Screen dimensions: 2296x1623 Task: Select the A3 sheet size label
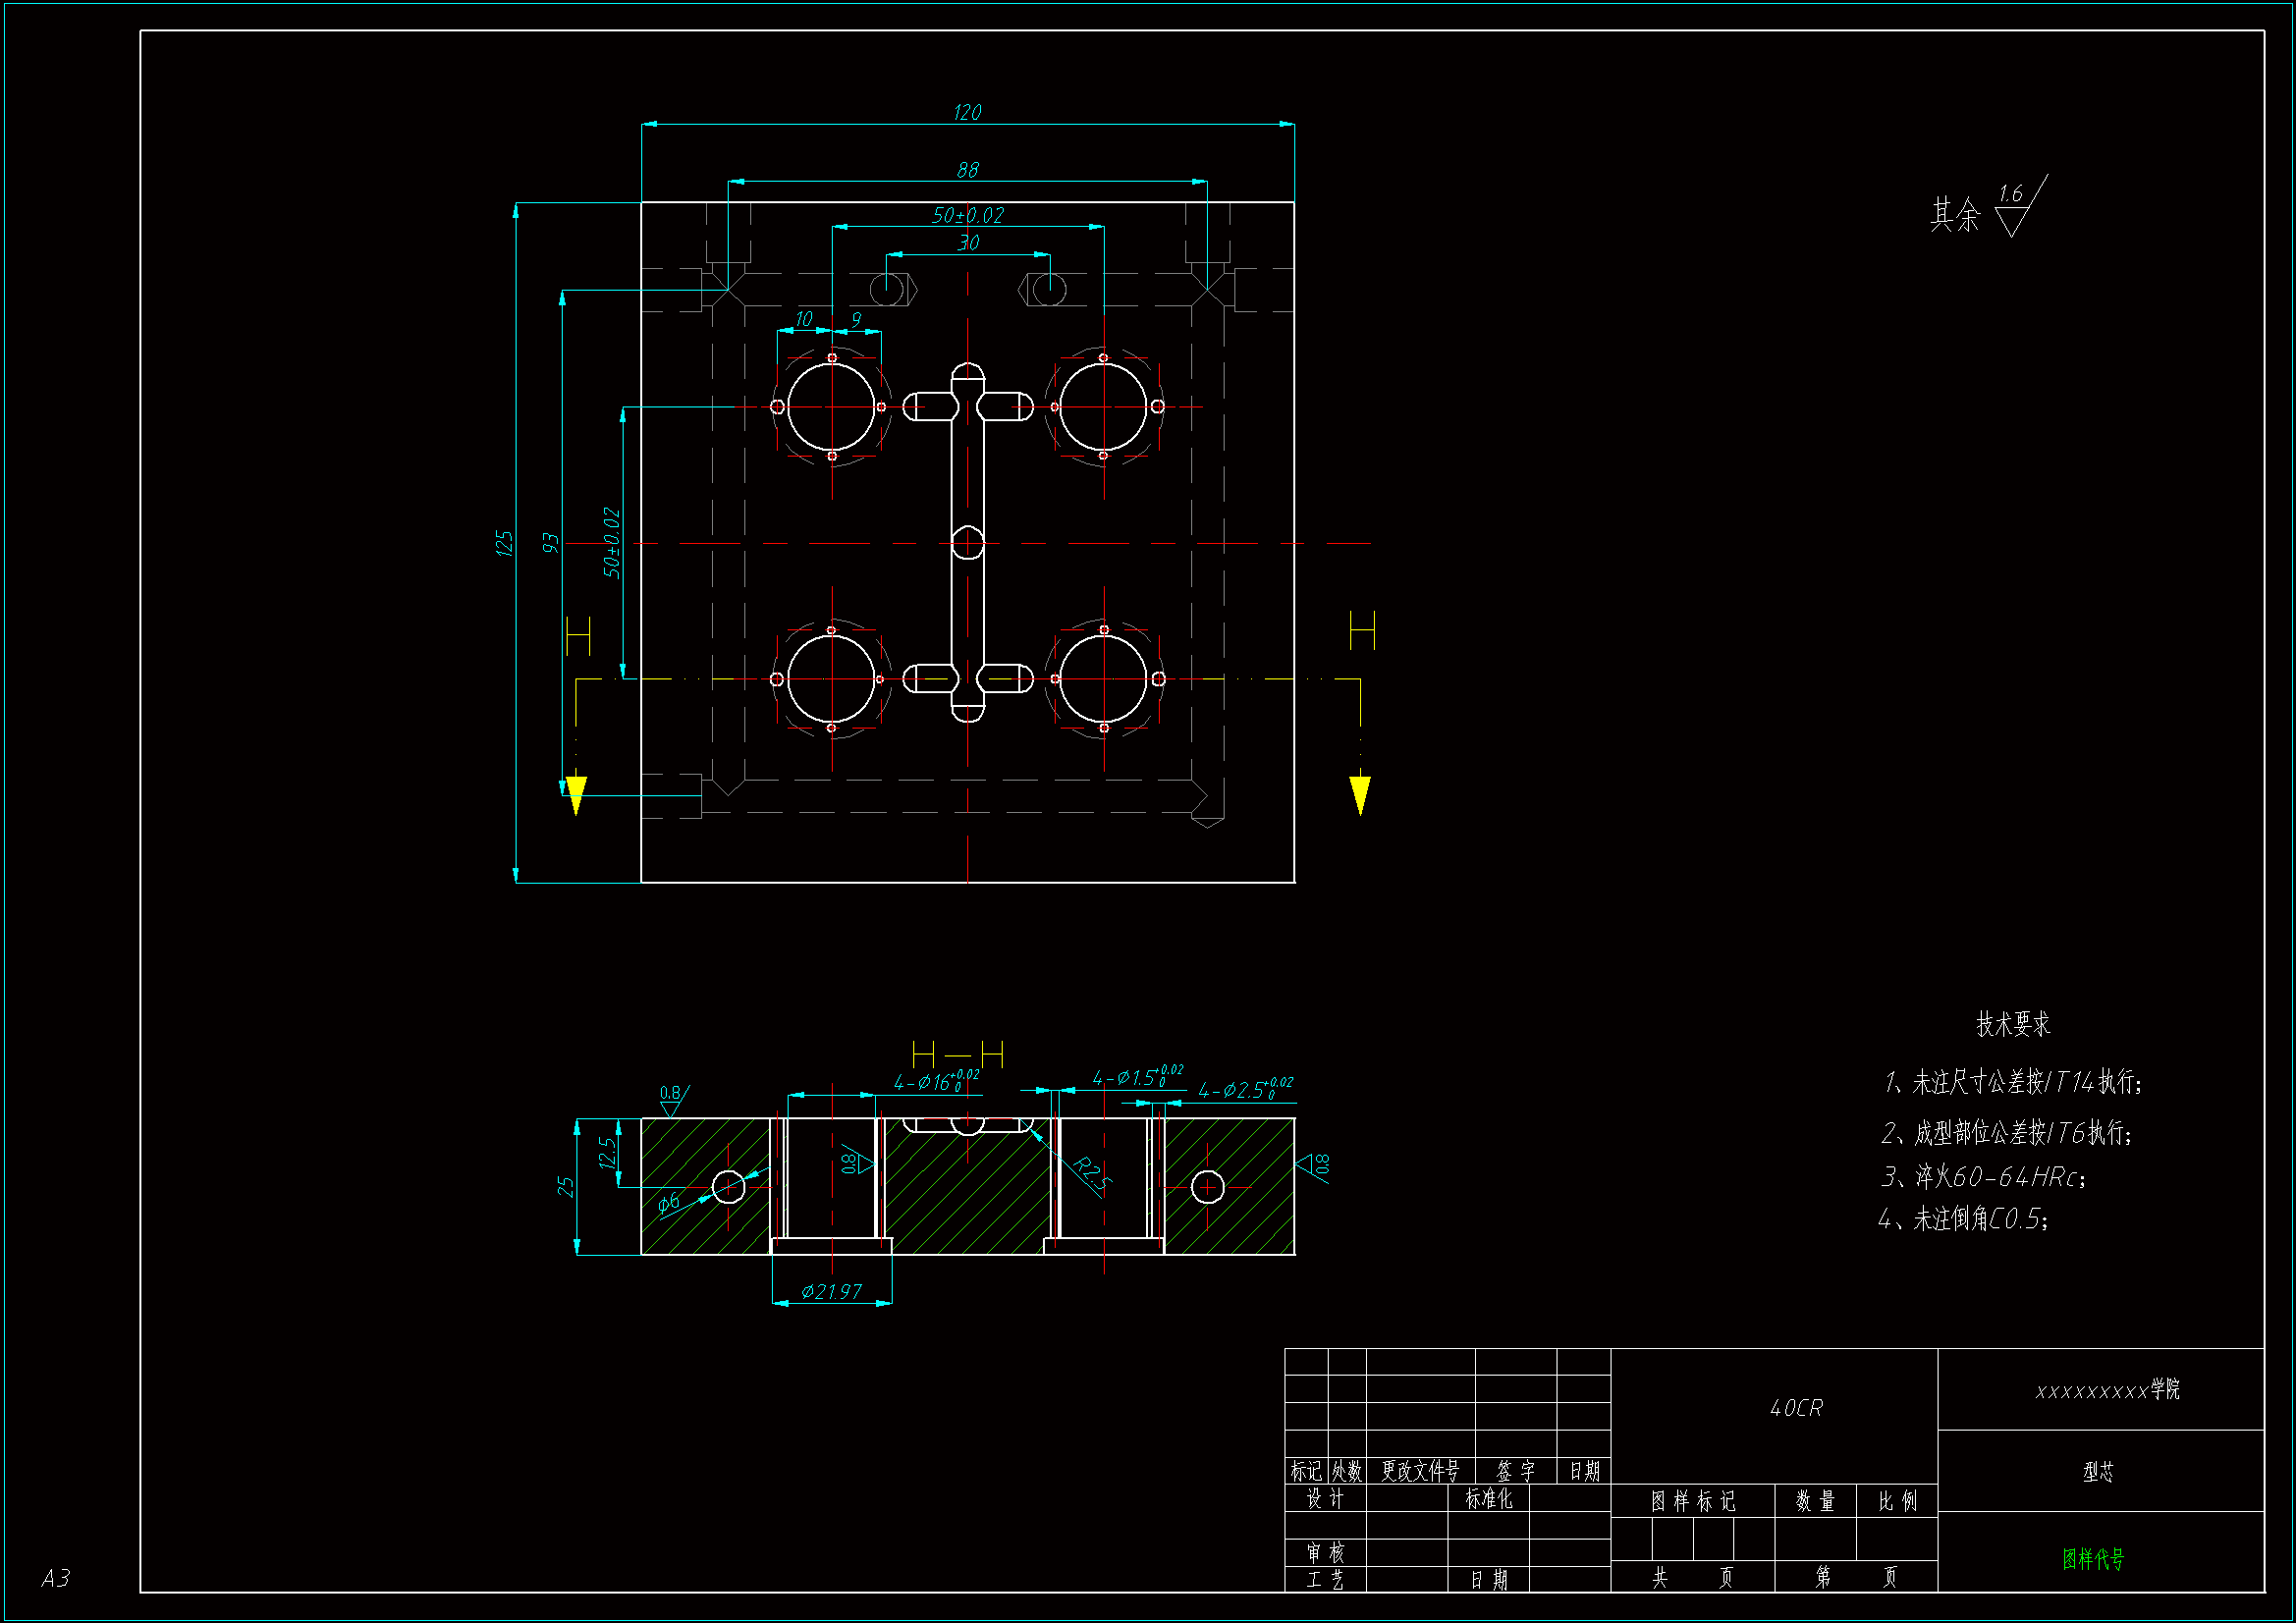(x=56, y=1578)
